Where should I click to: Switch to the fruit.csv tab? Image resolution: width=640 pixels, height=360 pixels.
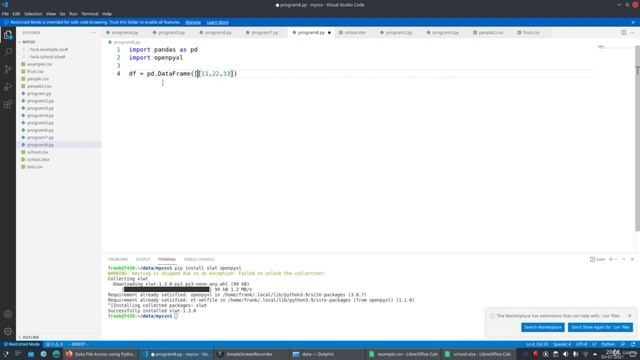click(531, 33)
